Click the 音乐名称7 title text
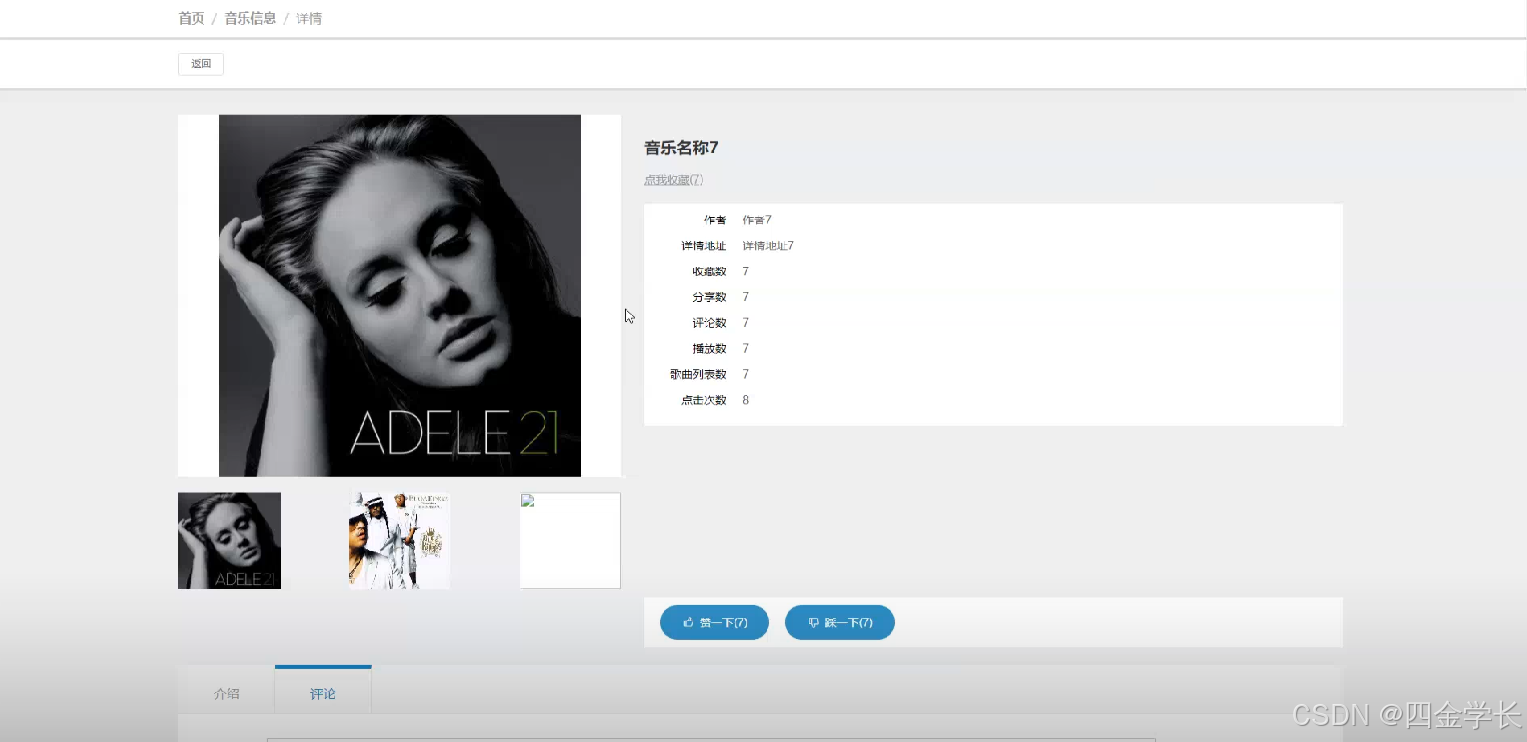Image resolution: width=1527 pixels, height=742 pixels. (681, 148)
